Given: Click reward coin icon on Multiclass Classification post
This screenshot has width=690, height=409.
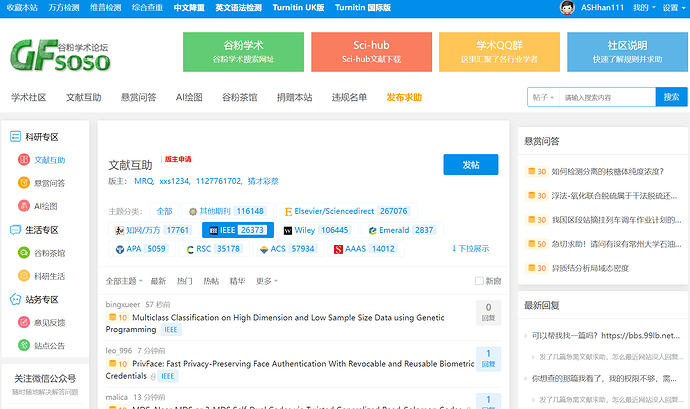Looking at the screenshot, I should point(112,317).
